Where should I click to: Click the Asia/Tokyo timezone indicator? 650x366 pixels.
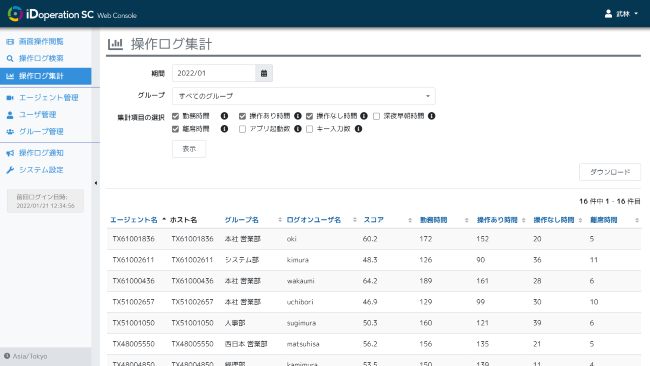[26, 356]
